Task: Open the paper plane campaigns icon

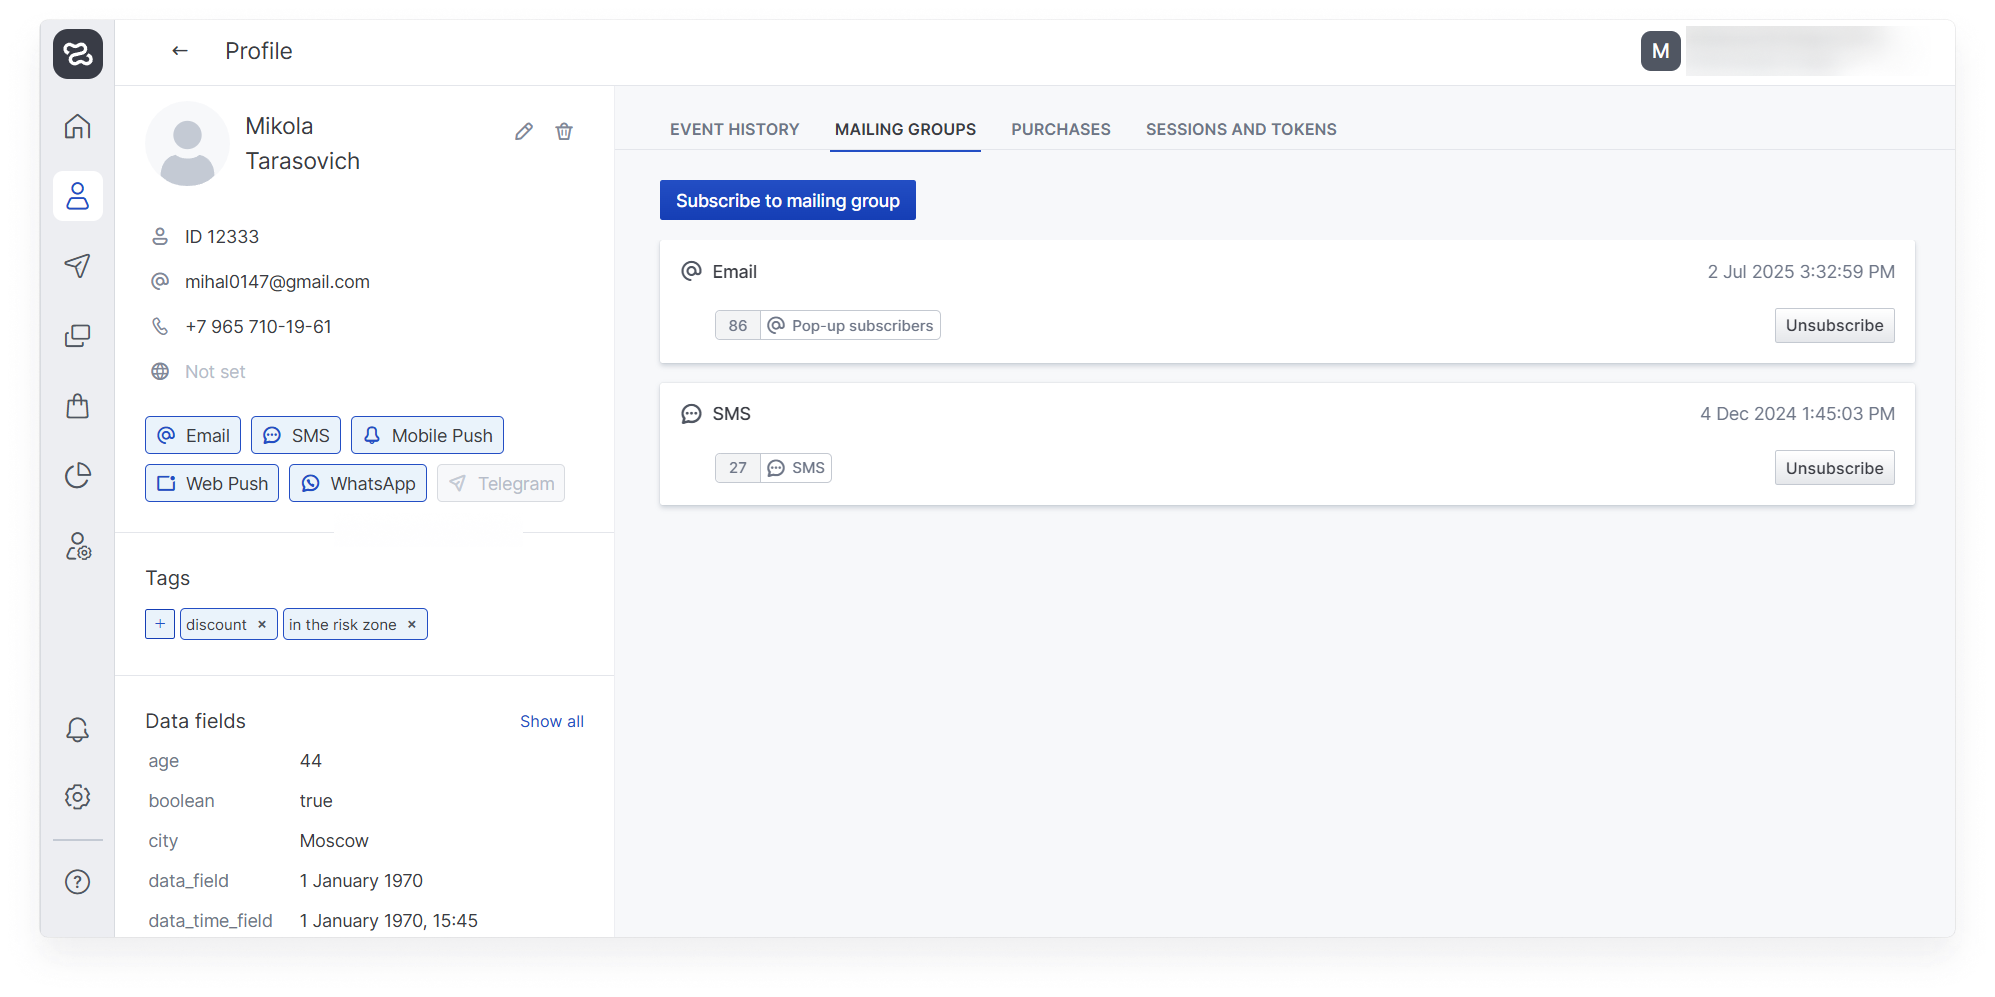Action: [x=78, y=265]
